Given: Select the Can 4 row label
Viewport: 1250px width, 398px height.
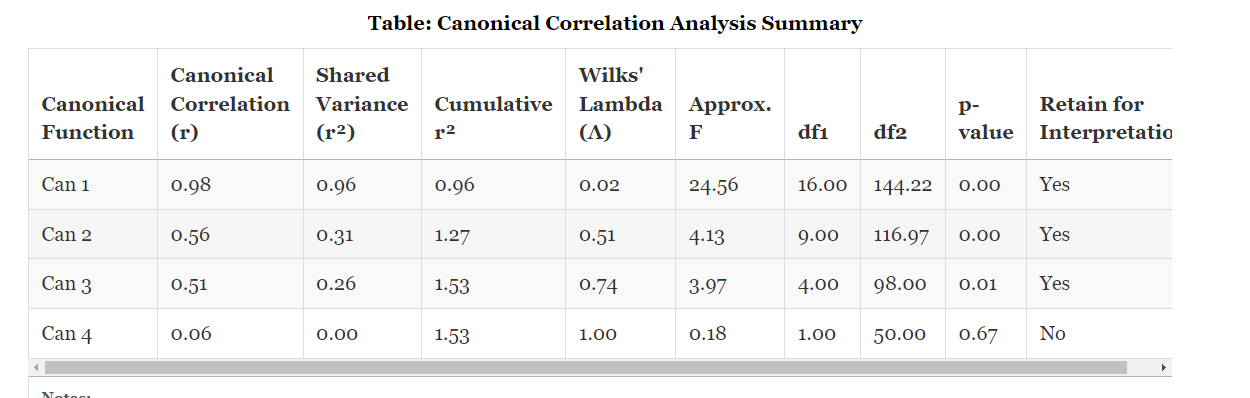Looking at the screenshot, I should (x=67, y=334).
